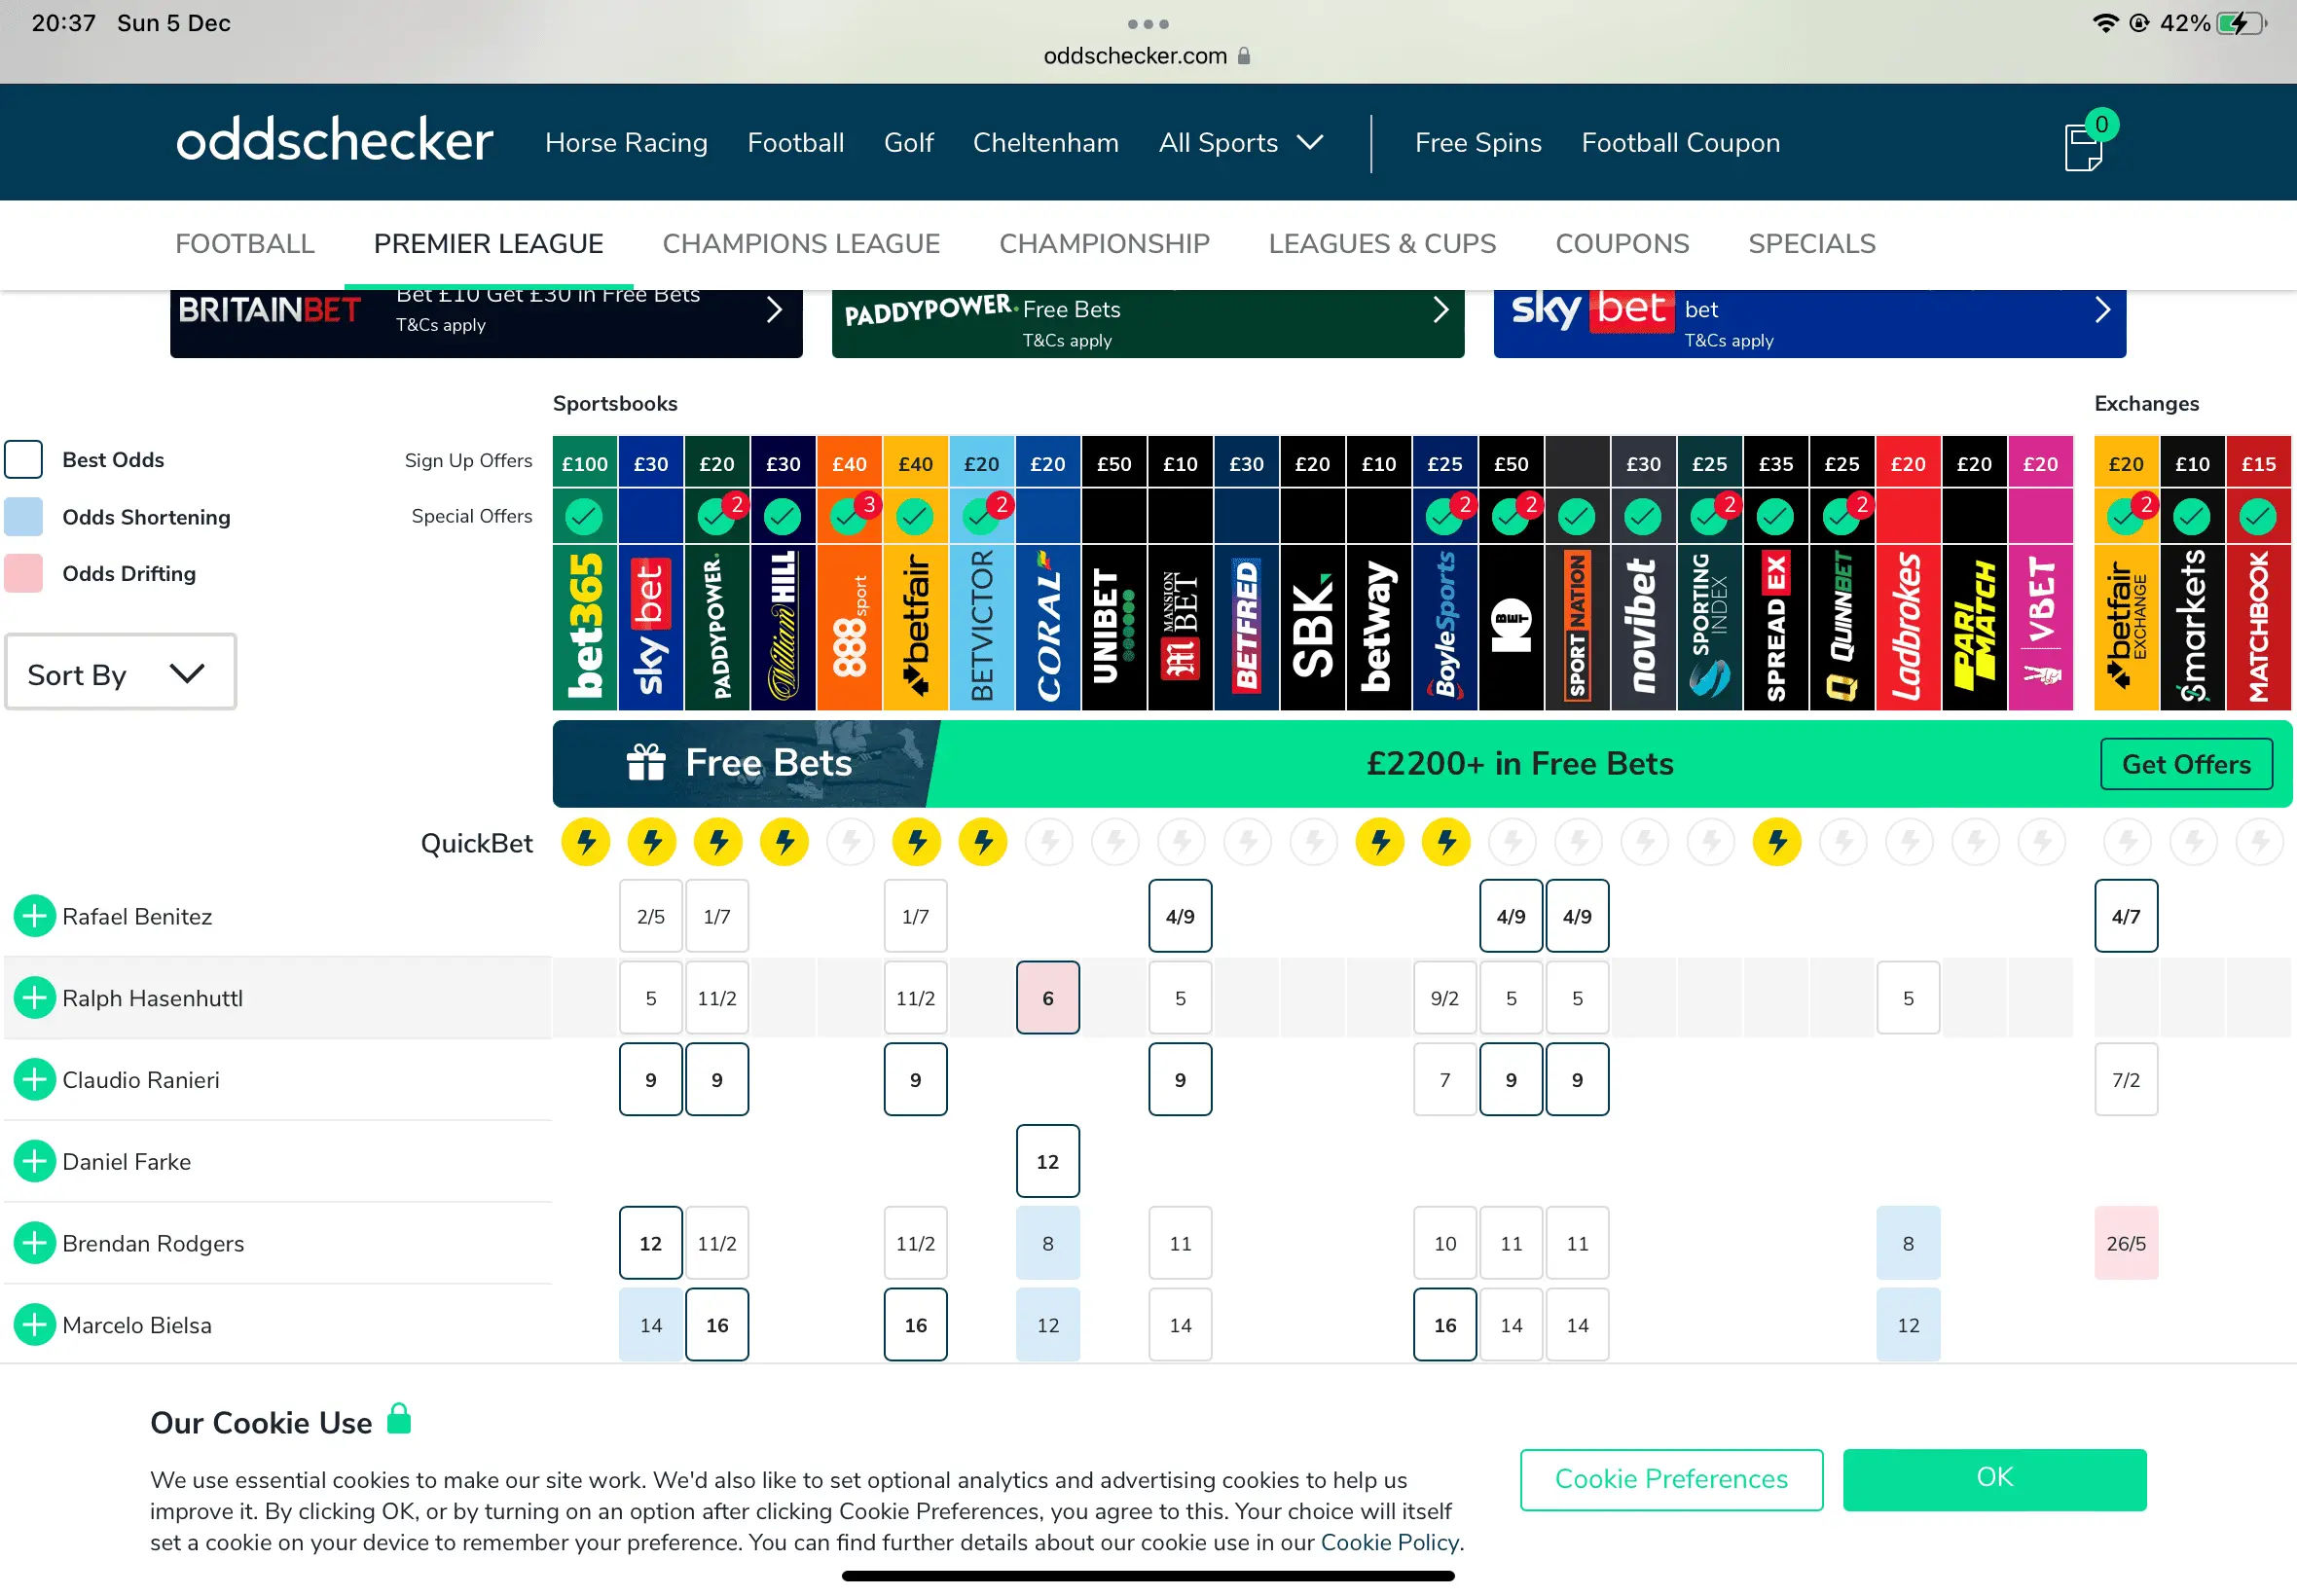Tick the Best Odds checkbox
The height and width of the screenshot is (1596, 2297).
24,460
